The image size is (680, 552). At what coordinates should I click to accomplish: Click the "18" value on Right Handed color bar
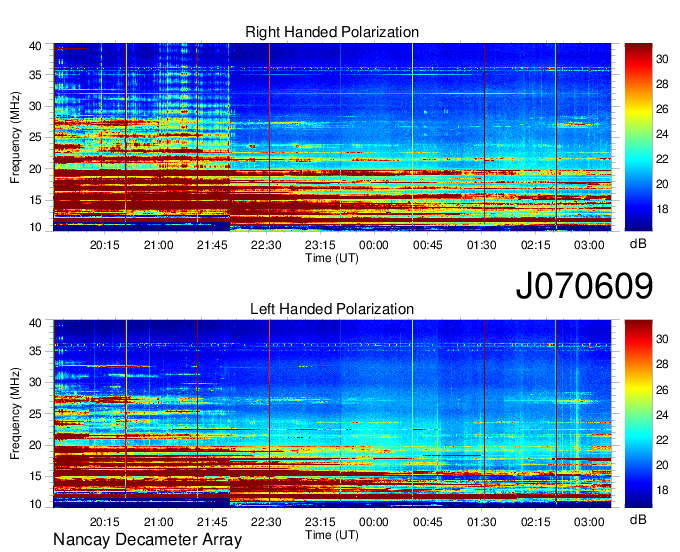pos(662,209)
